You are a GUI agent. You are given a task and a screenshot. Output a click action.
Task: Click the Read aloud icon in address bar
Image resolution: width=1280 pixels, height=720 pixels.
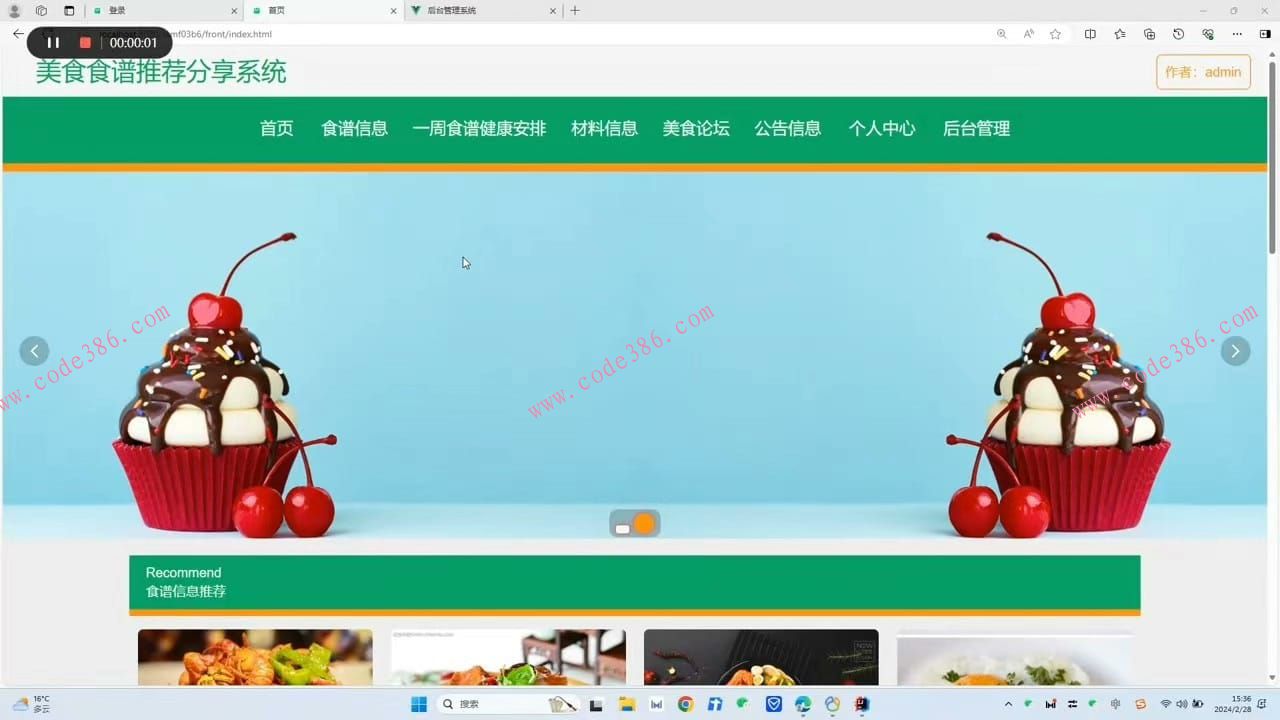pos(1028,33)
